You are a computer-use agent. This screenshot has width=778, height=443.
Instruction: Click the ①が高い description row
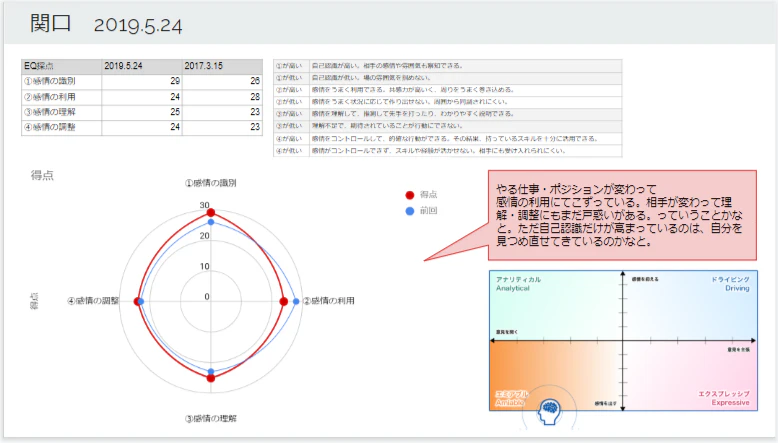coord(448,65)
